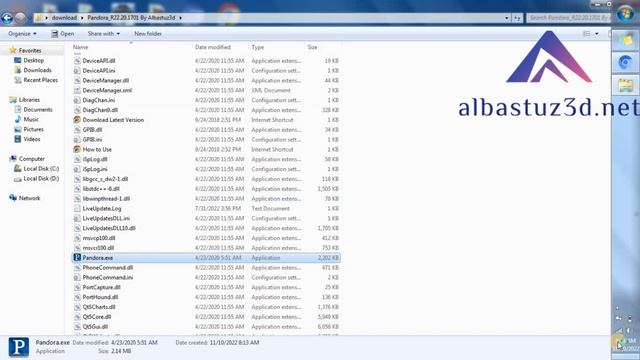Sort by Date modified column
The height and width of the screenshot is (360, 640).
tap(213, 47)
